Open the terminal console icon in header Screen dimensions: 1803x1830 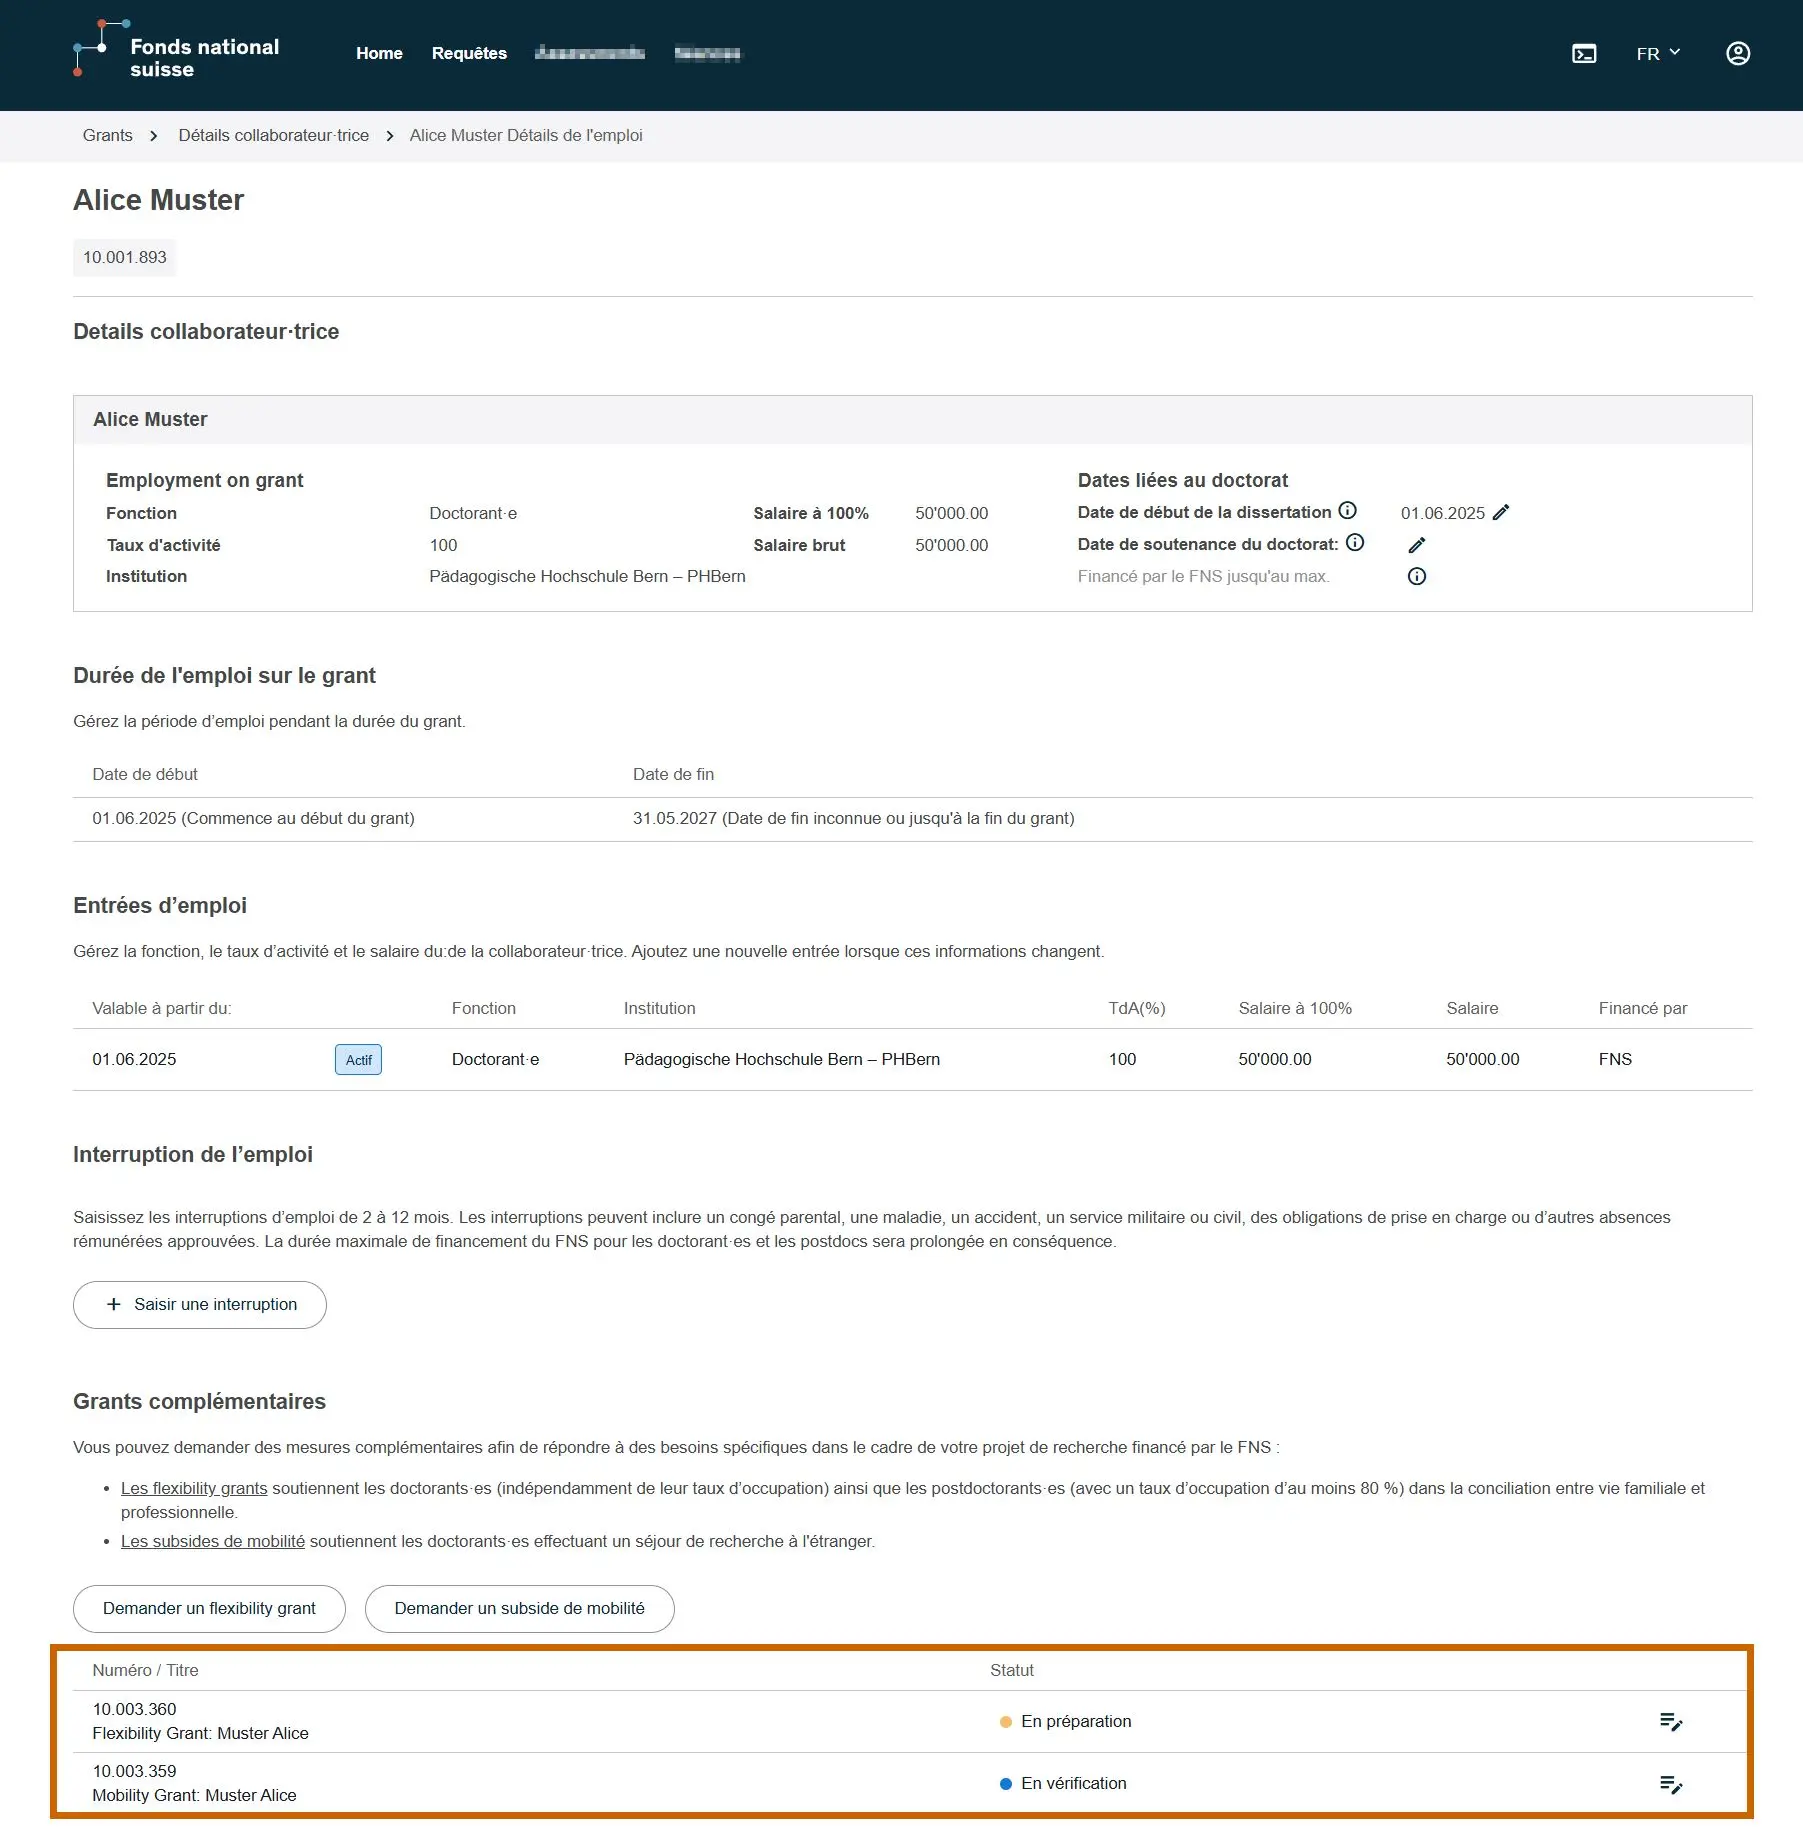click(x=1584, y=54)
